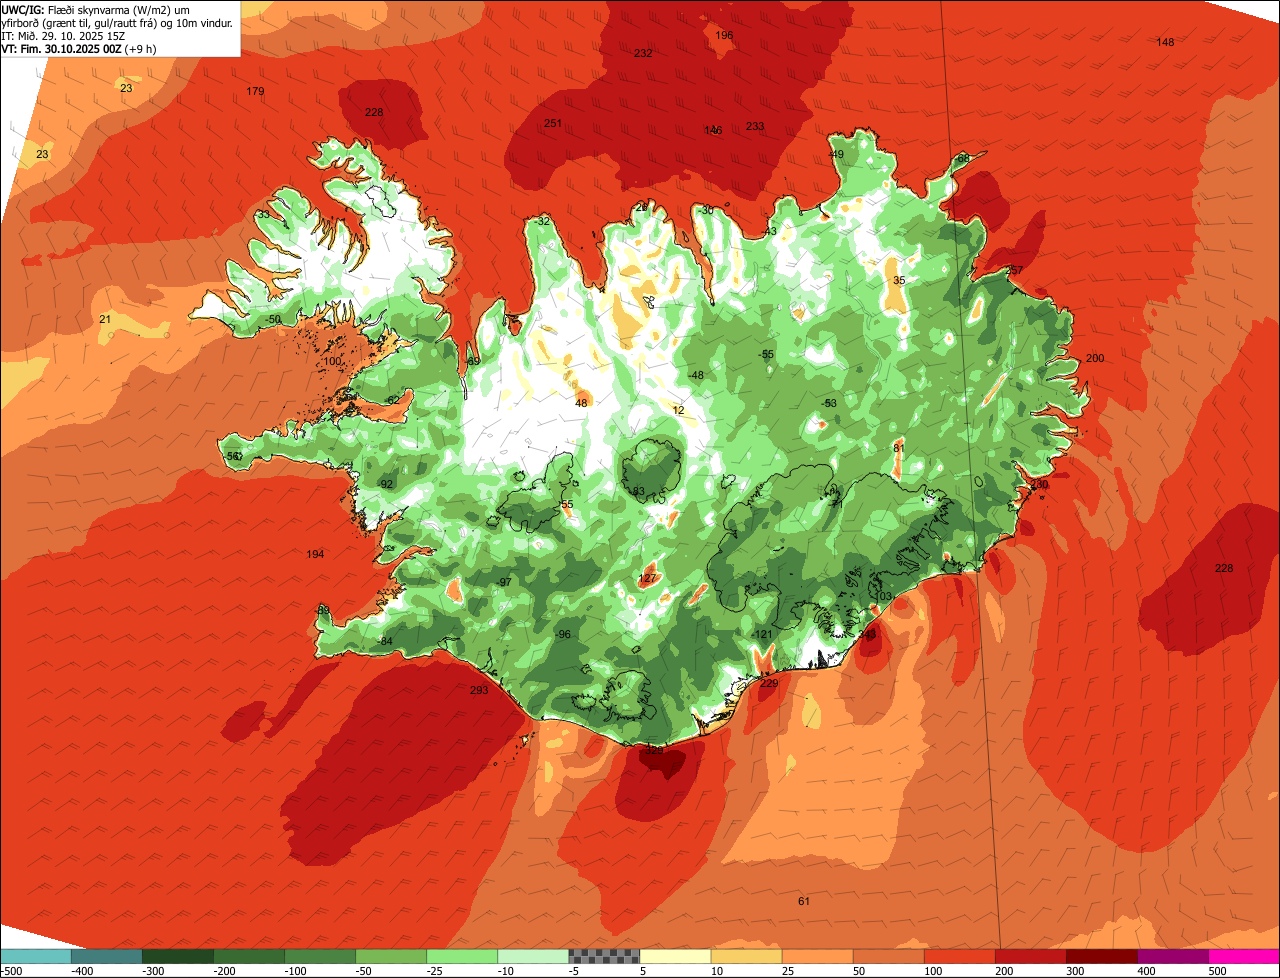1280x978 pixels.
Task: Pick the dark red swatch between 300 and 400
Action: pos(1101,955)
